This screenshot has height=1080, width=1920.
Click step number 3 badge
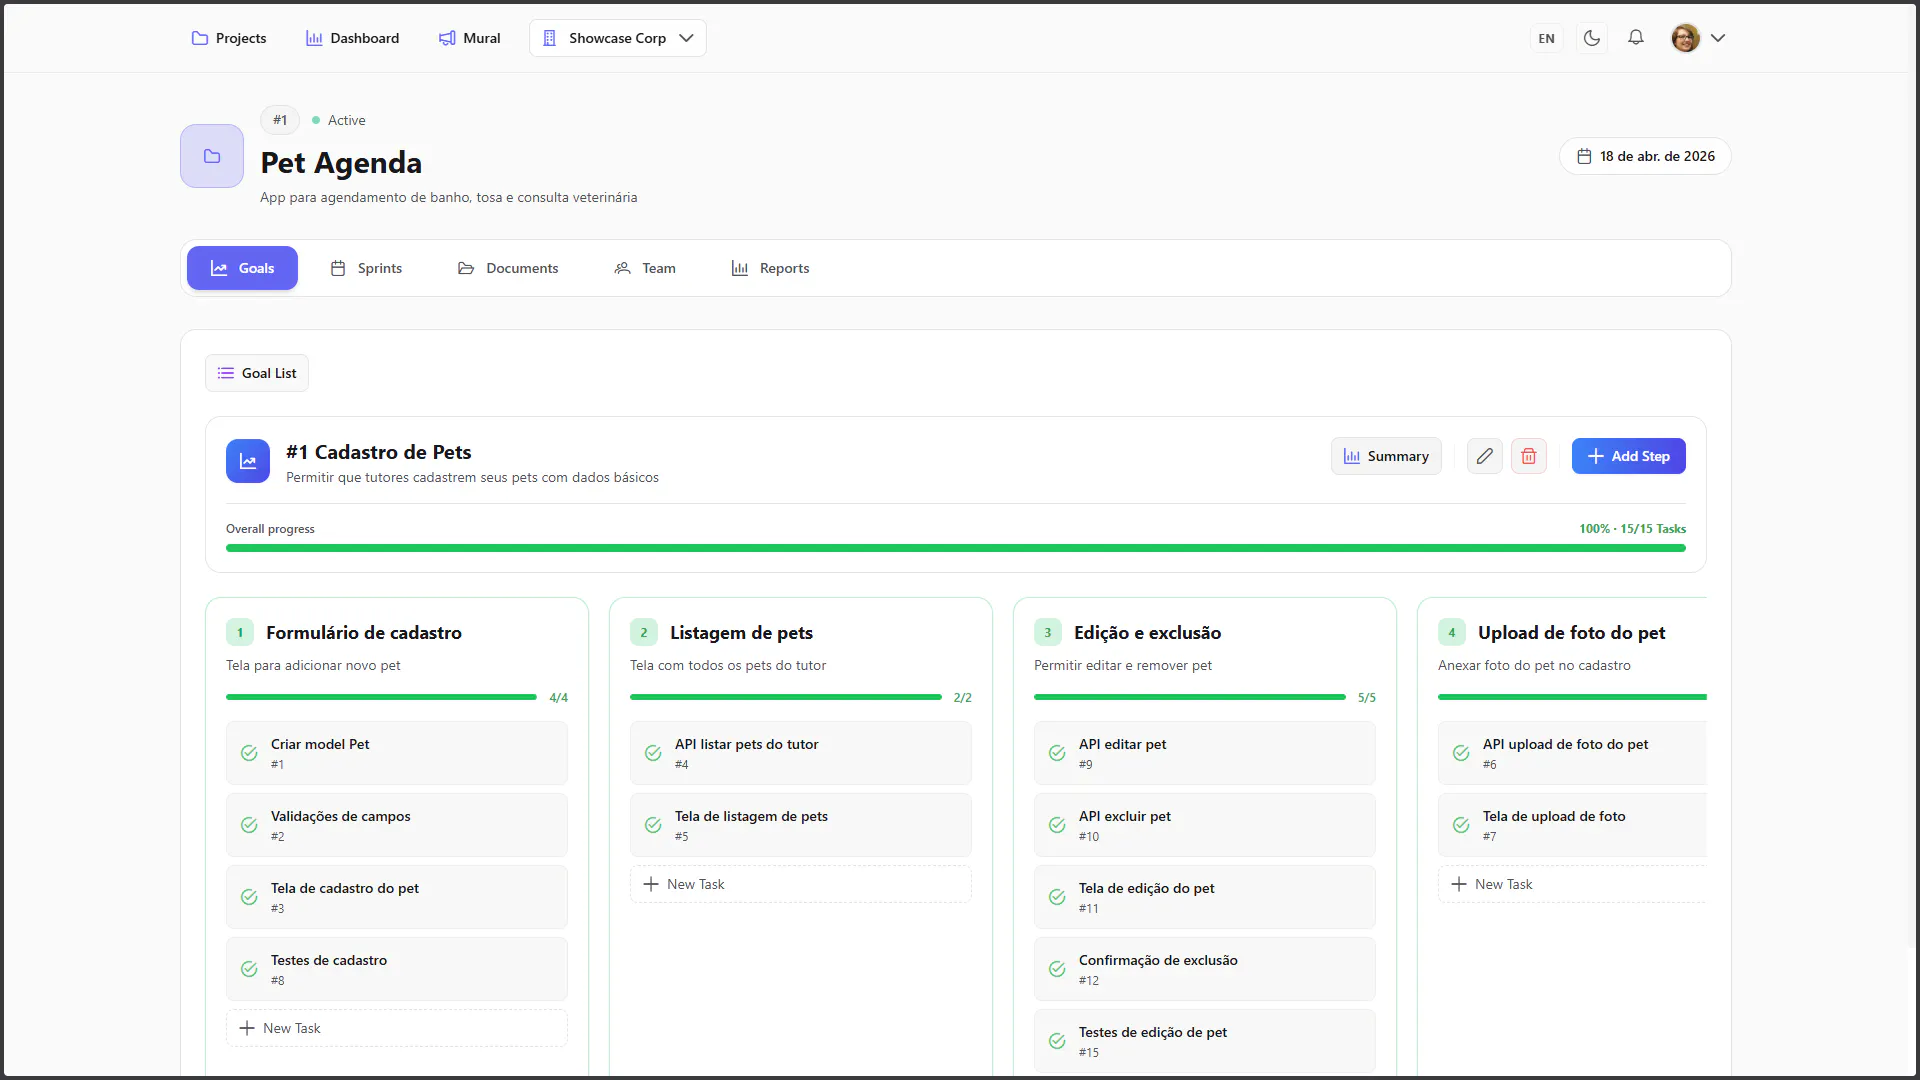pos(1048,632)
